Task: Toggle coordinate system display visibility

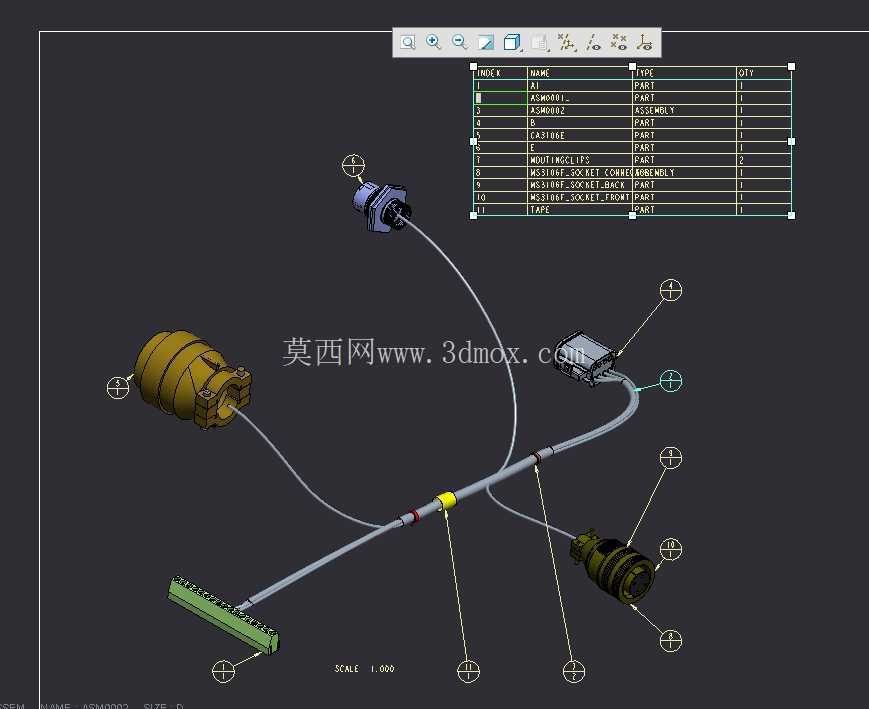Action: 645,42
